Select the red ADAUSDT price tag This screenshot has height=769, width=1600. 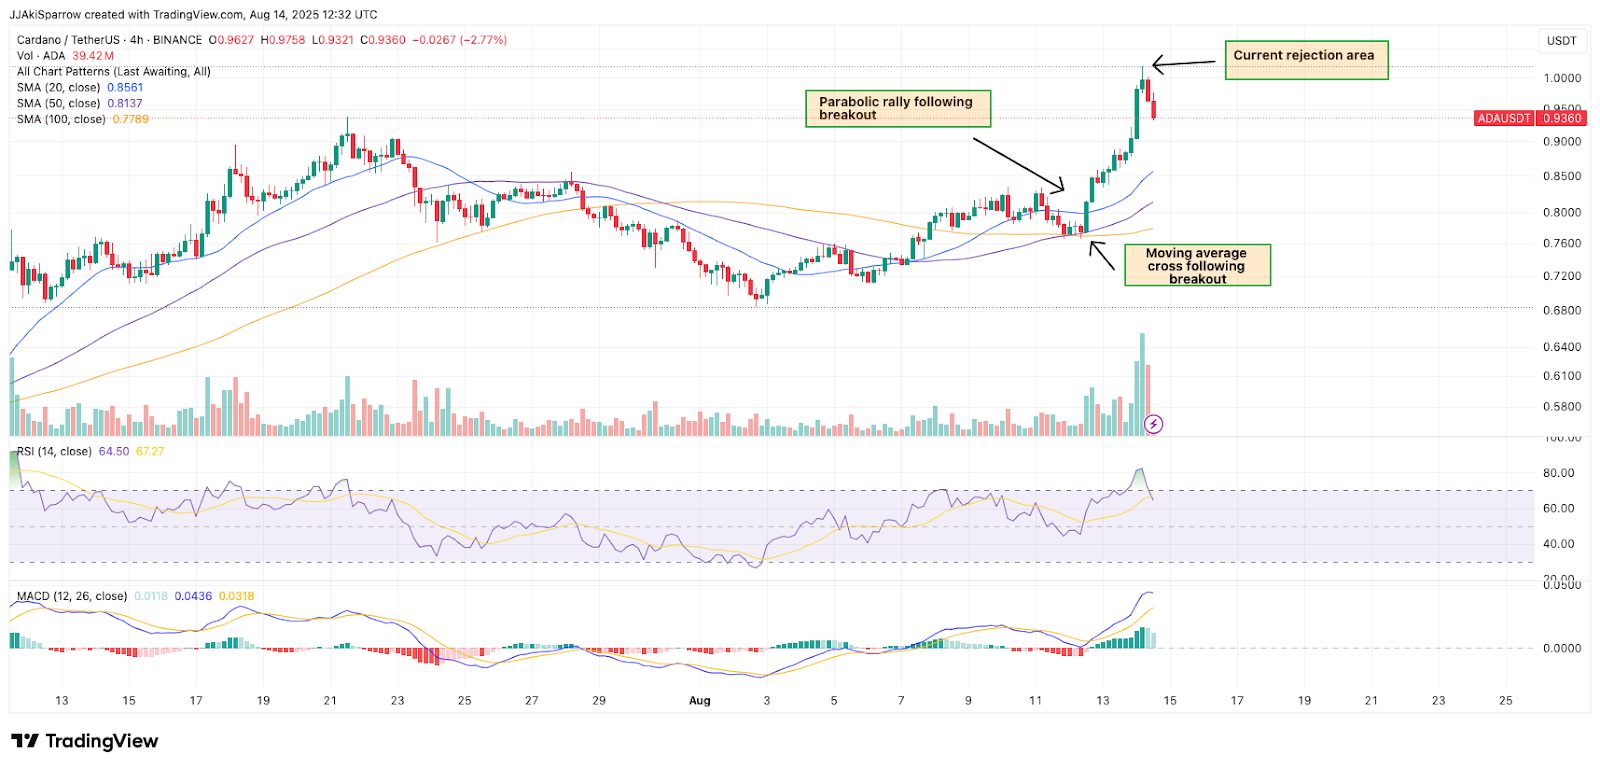point(1504,118)
